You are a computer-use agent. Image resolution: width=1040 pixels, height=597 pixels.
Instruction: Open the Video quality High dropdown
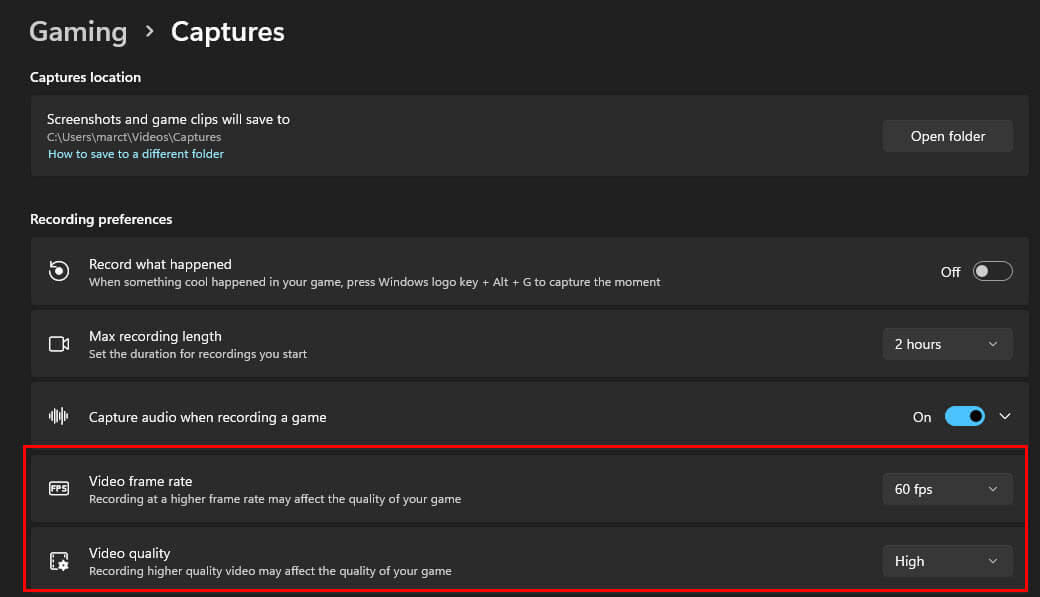947,561
